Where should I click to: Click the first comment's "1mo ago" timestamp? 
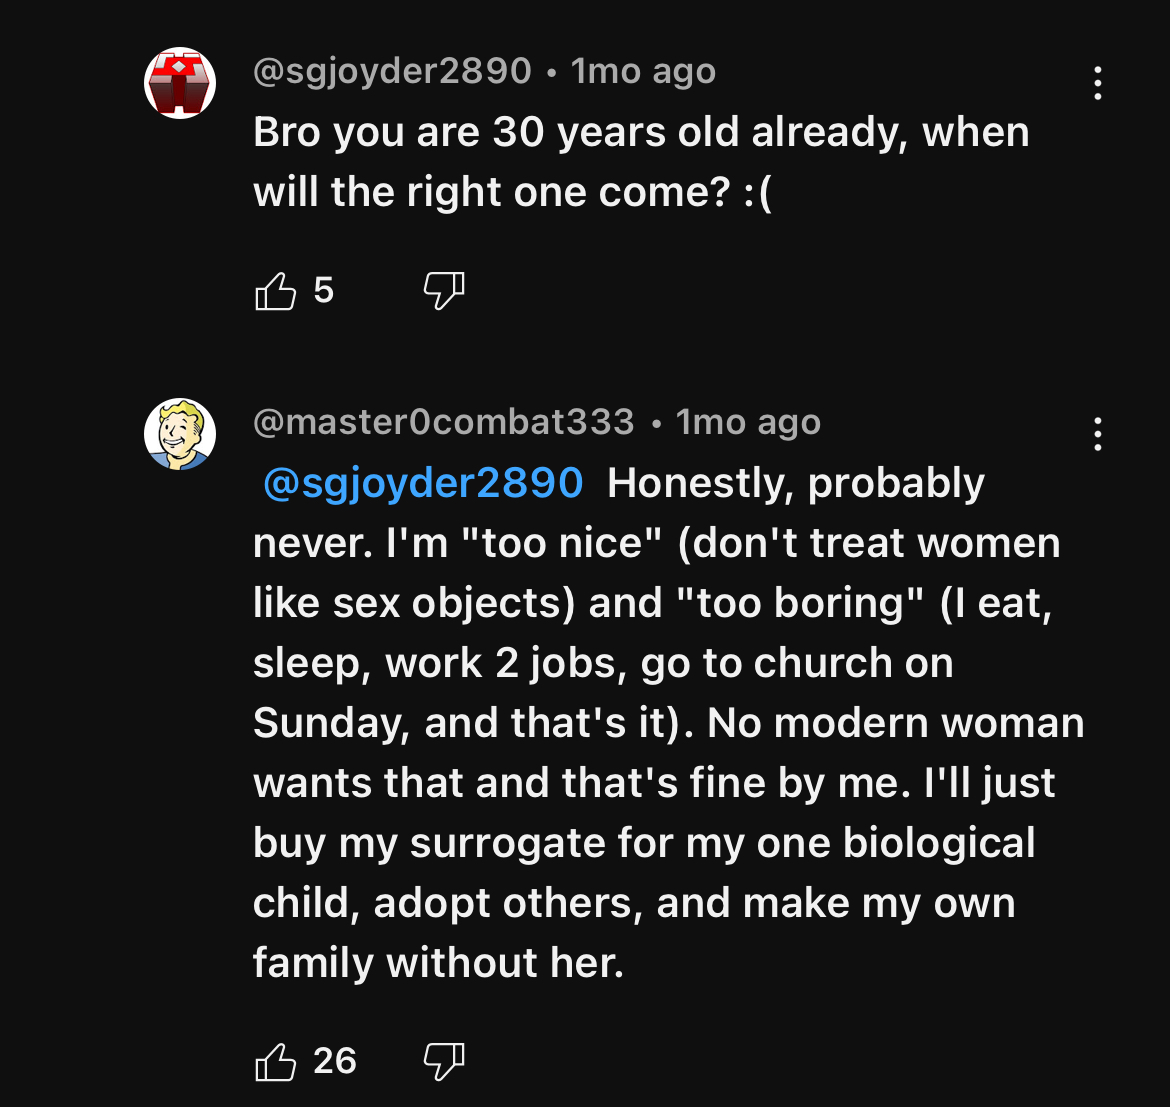tap(643, 71)
